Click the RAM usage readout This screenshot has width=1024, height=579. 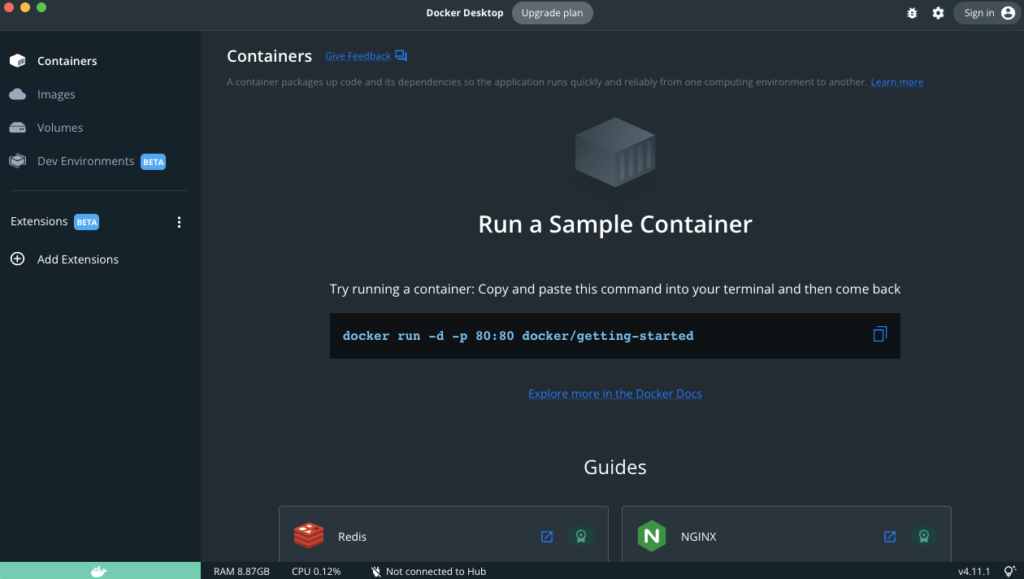[240, 571]
